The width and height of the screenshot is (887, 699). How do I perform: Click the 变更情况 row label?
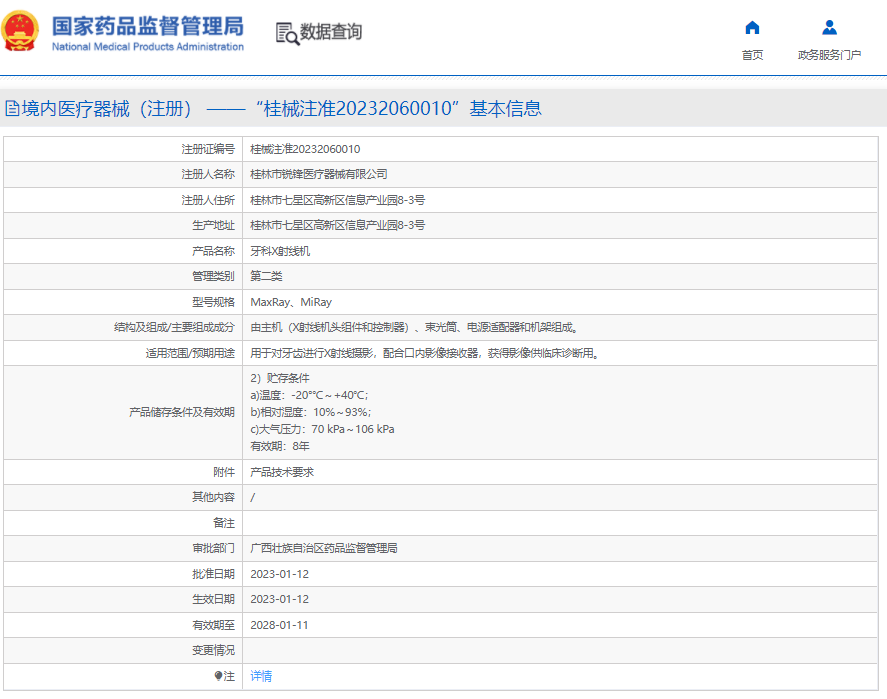(x=213, y=650)
